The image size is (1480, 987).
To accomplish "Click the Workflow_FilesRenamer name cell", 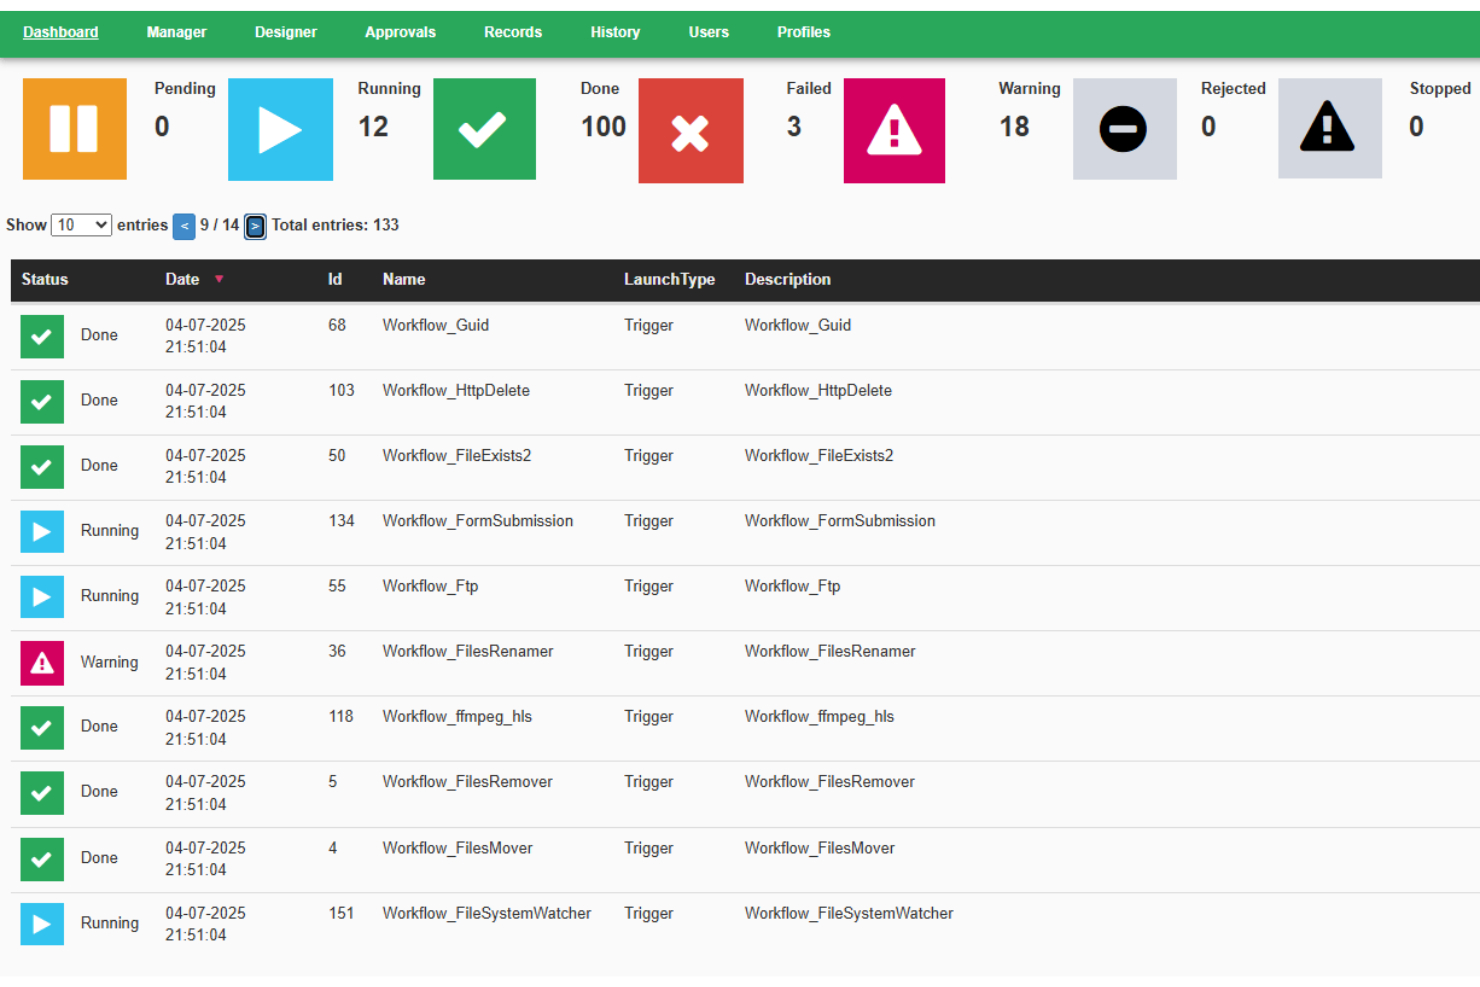I will (468, 651).
